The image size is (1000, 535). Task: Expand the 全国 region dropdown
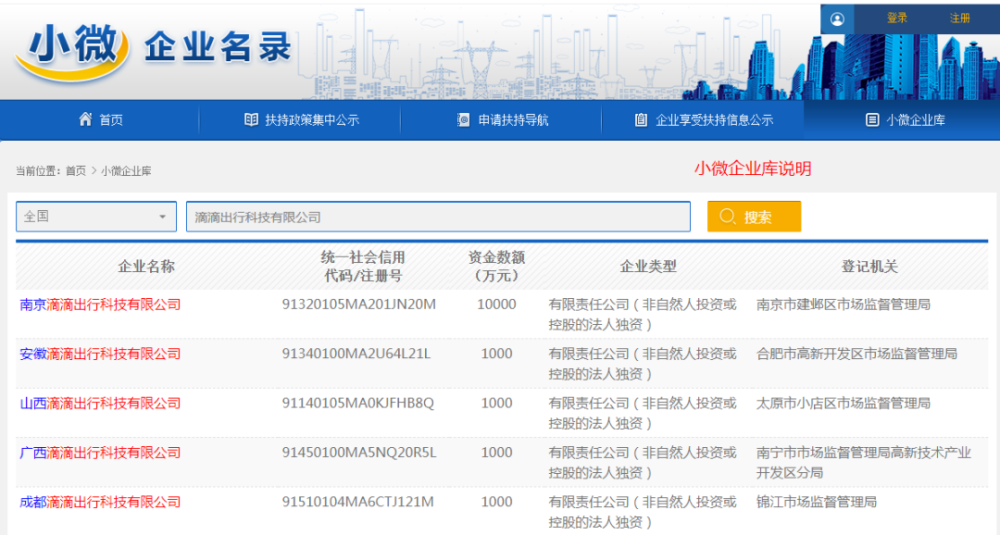[x=96, y=217]
